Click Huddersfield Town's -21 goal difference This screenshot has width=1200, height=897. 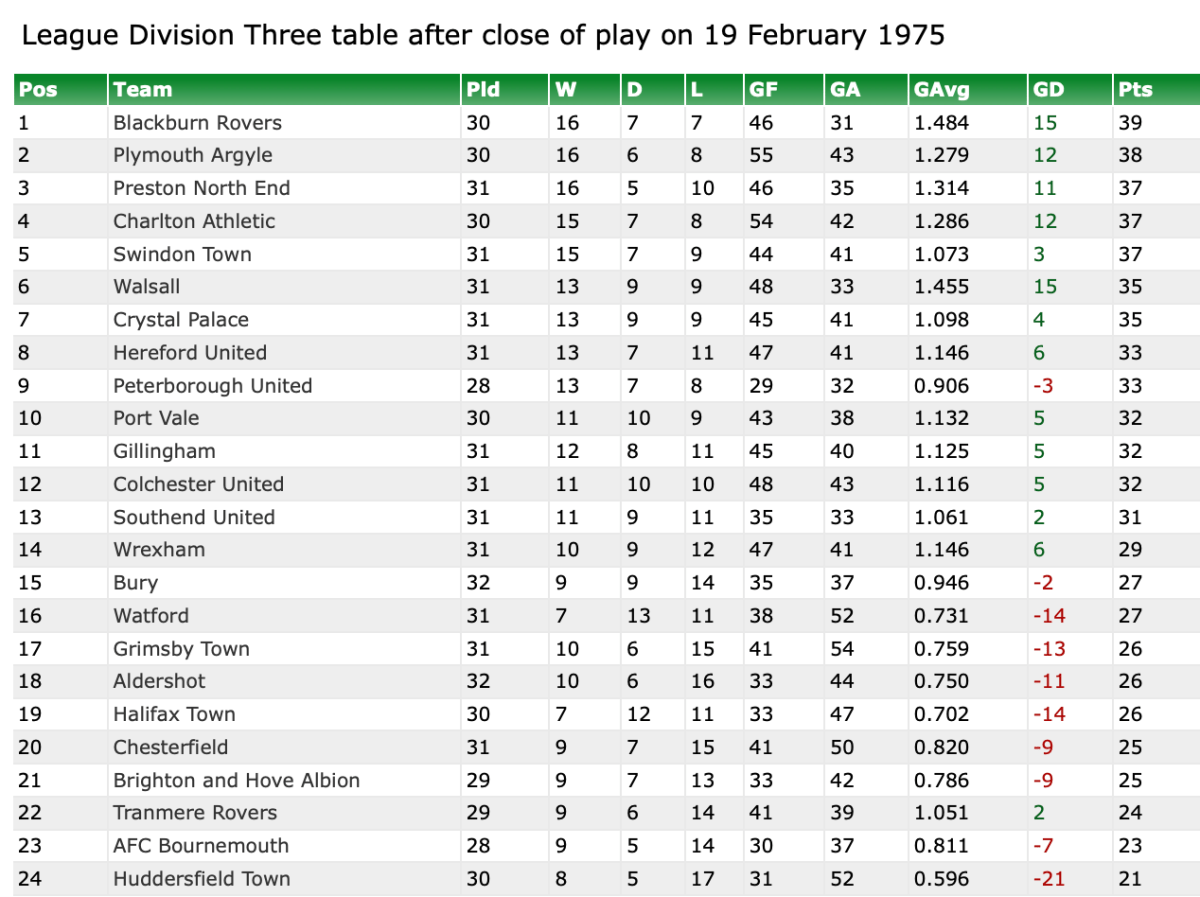1049,879
